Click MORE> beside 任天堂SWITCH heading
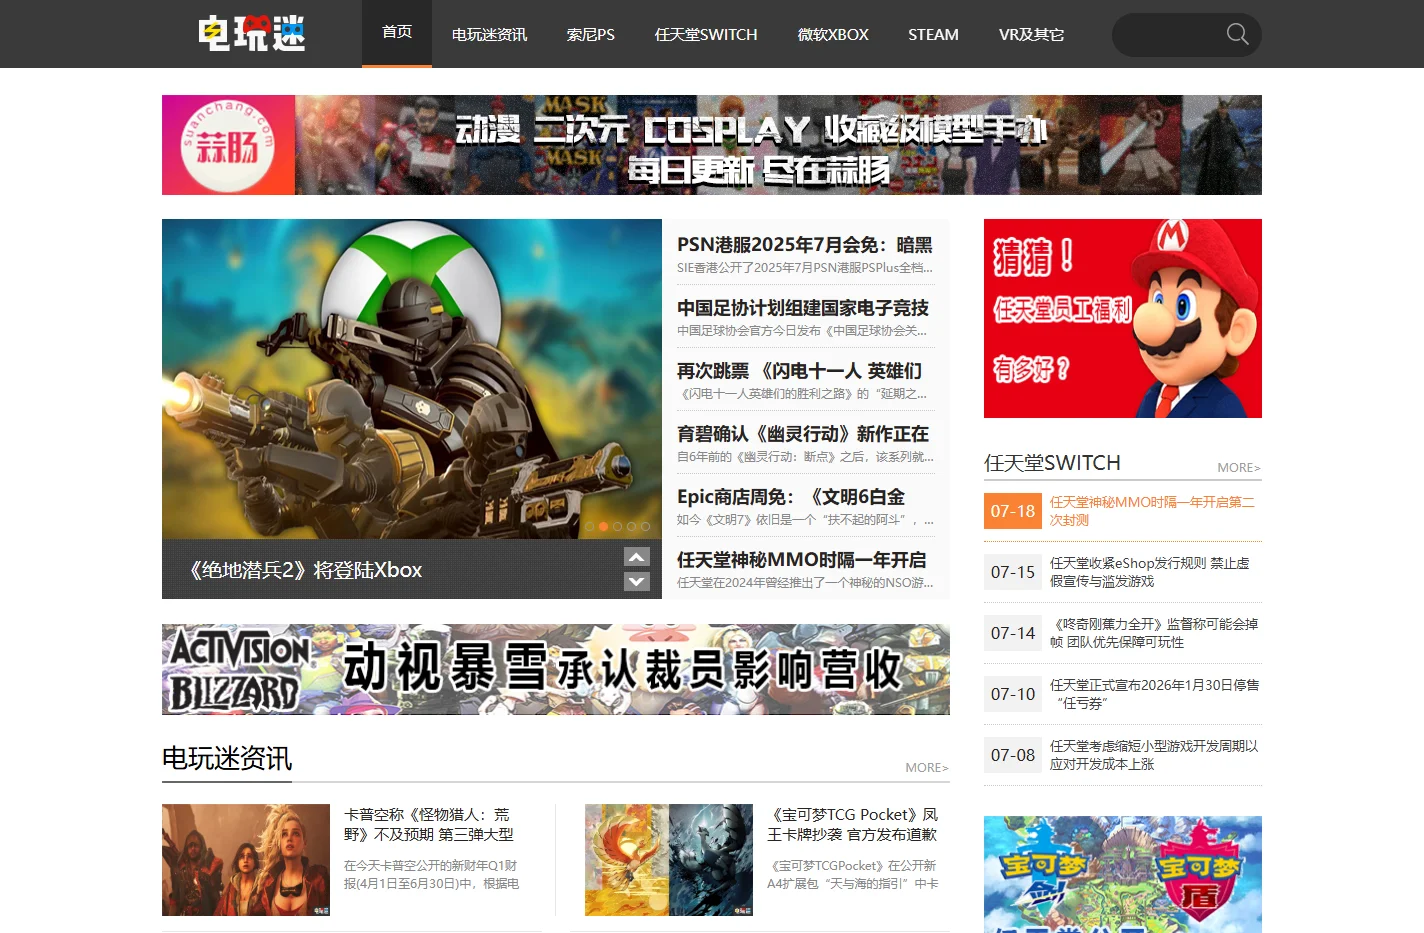The image size is (1424, 933). (1239, 467)
